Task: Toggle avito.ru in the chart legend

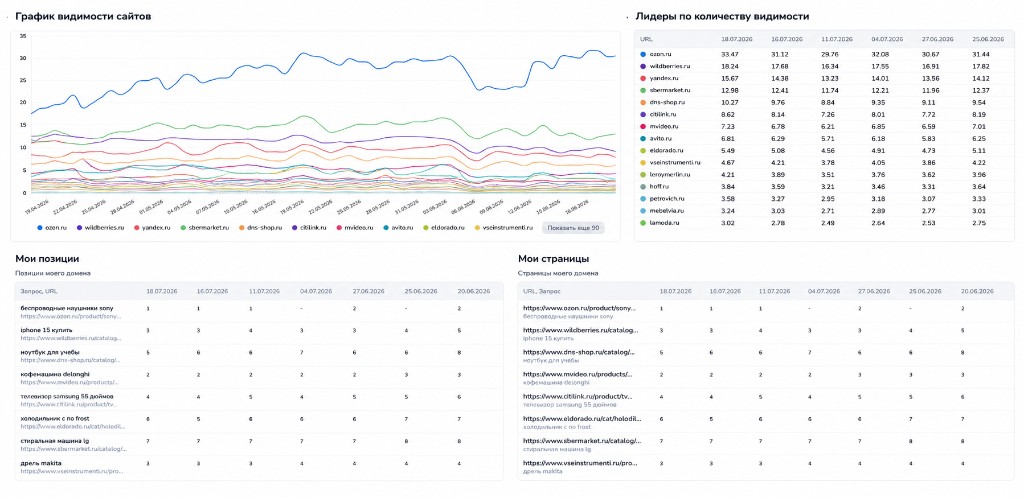Action: tap(398, 228)
